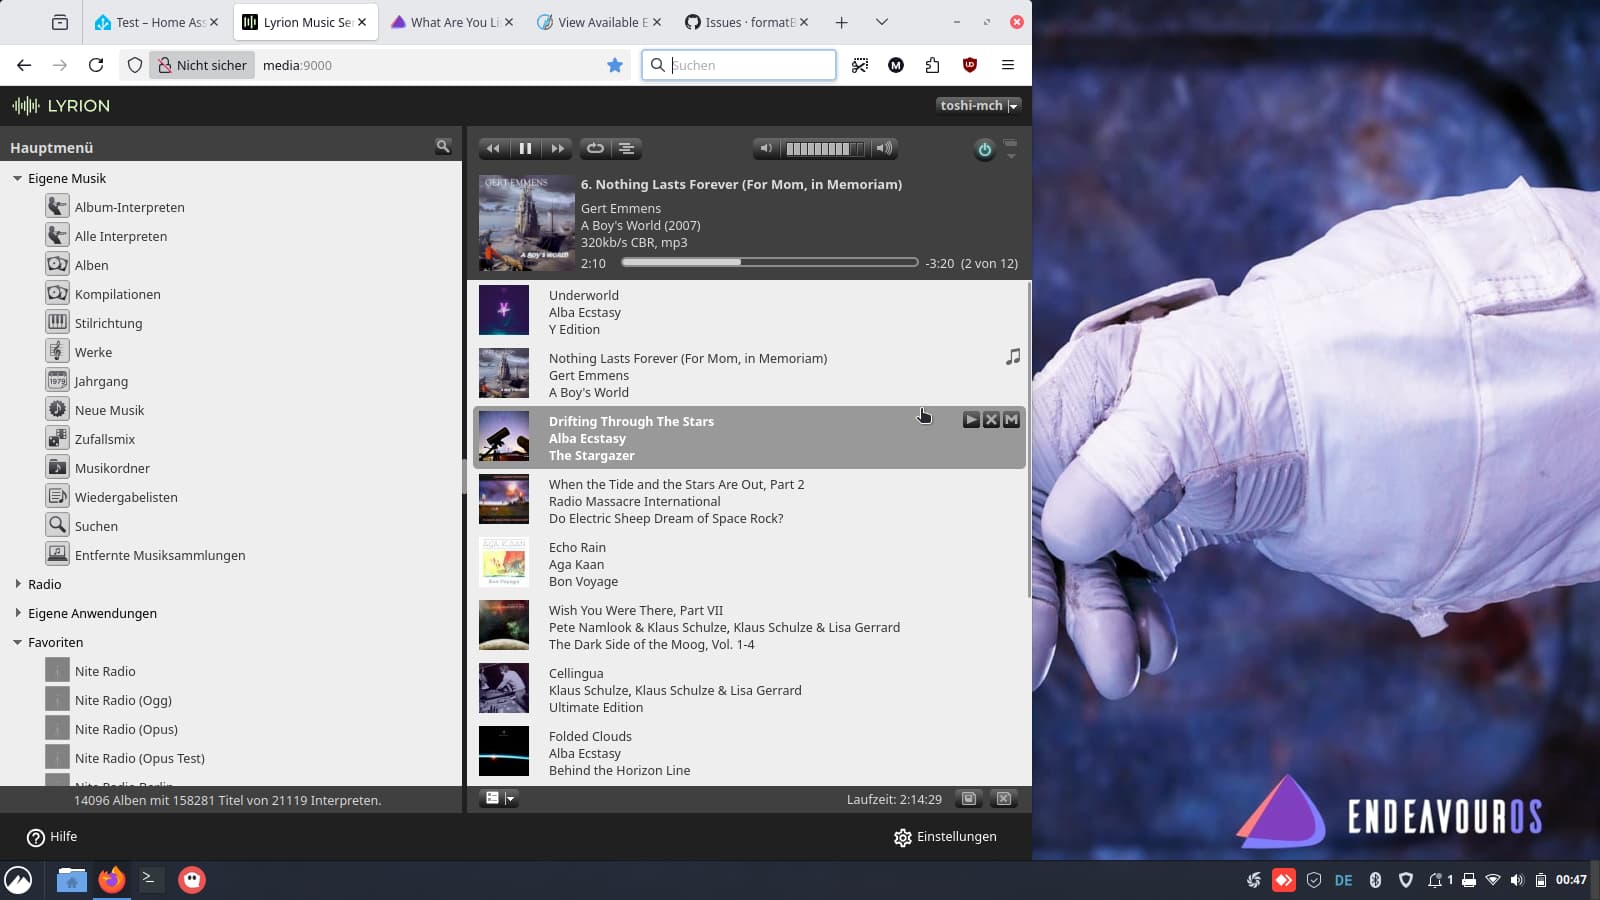Select Nite Radio (Ogg) favorite
1600x900 pixels.
(x=123, y=700)
